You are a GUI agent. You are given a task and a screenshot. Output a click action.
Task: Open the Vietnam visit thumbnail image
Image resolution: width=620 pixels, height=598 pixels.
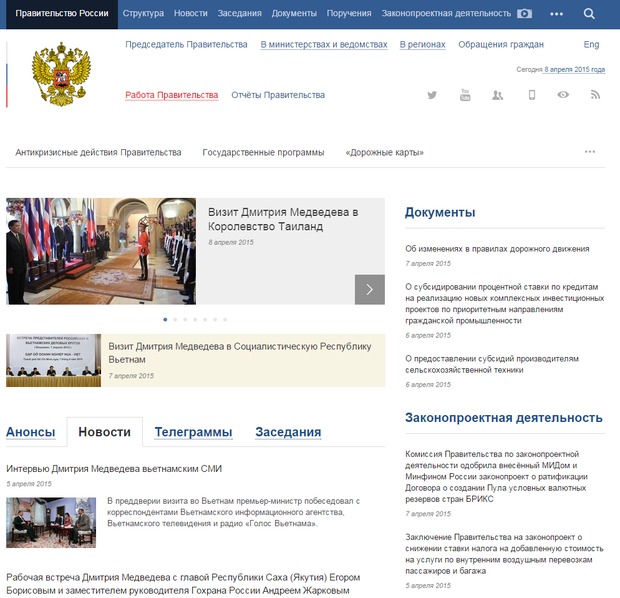[53, 360]
